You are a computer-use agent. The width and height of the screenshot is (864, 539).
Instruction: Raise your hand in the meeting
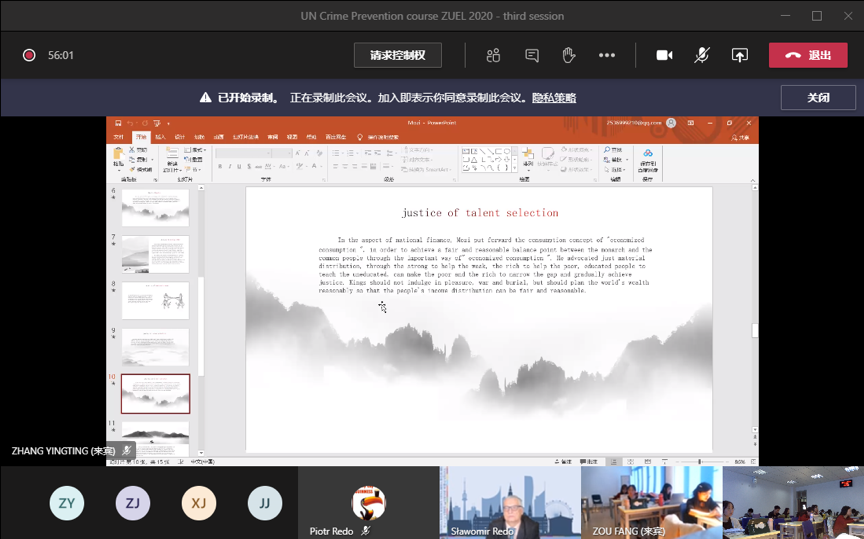(568, 55)
